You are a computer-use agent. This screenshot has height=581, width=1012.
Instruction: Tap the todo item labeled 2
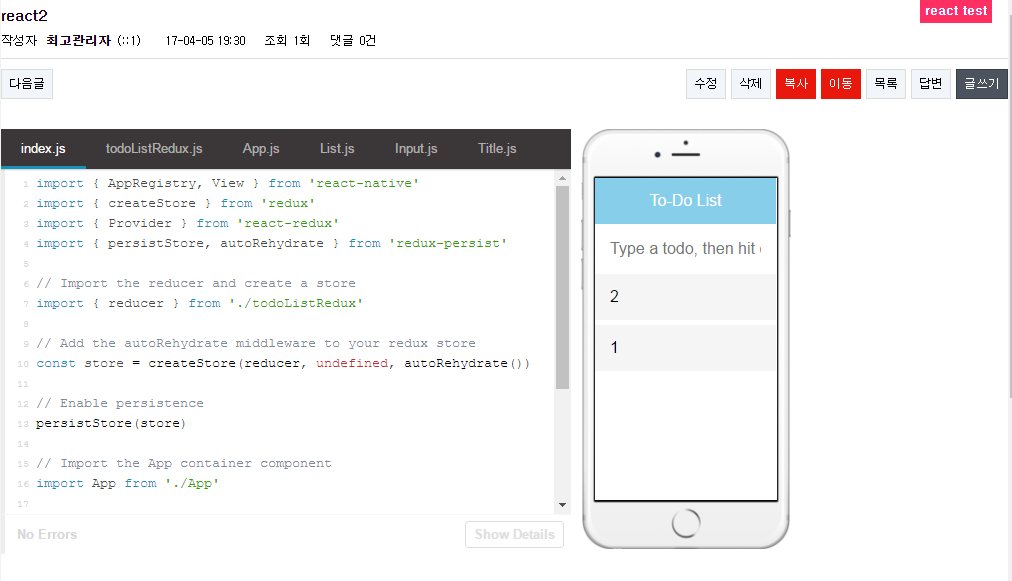click(685, 297)
